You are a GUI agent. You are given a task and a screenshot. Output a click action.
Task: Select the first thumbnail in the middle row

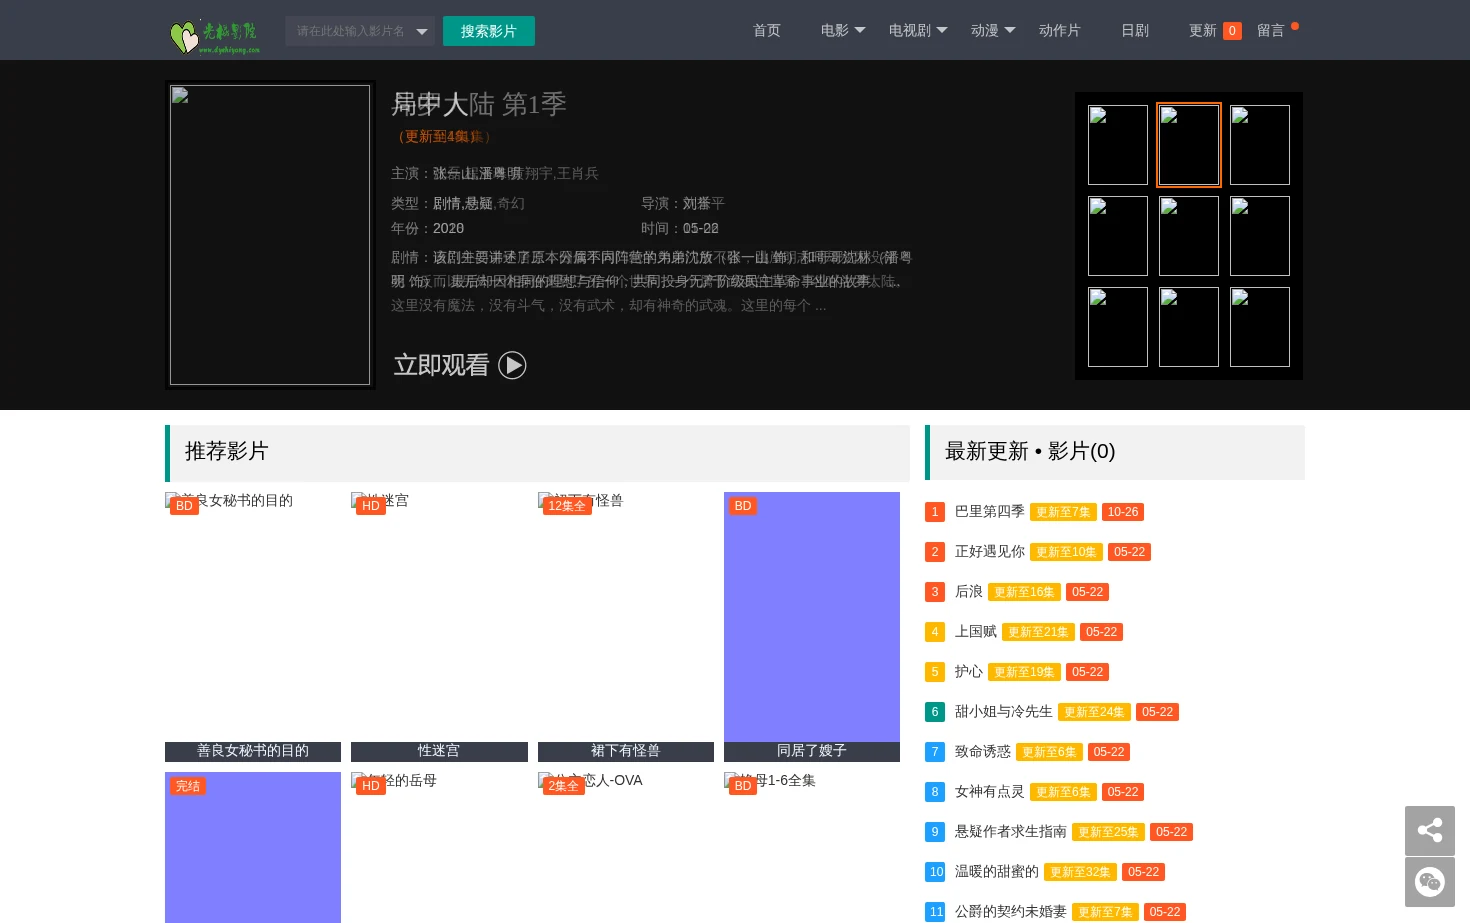[x=1118, y=236]
